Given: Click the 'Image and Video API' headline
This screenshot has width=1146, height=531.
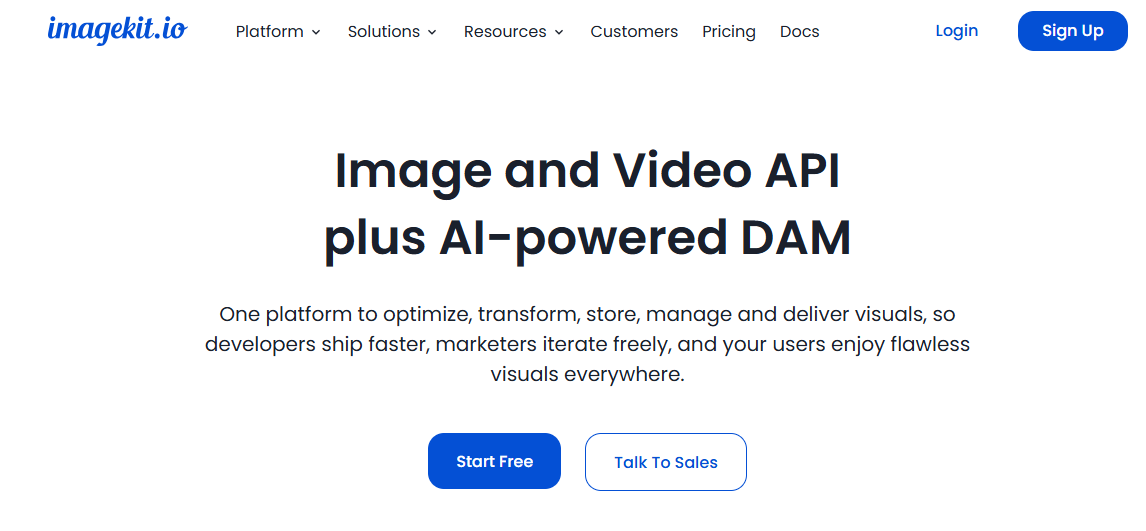Looking at the screenshot, I should click(x=588, y=170).
